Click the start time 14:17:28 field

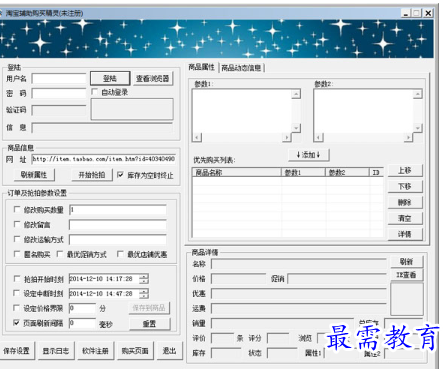click(104, 279)
